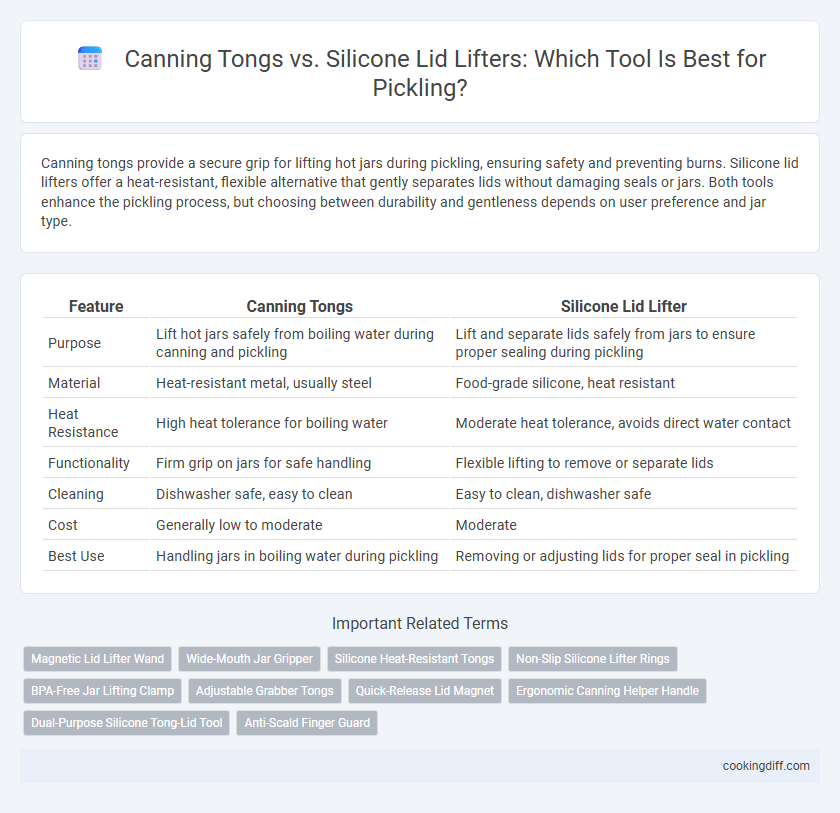Screen dimensions: 840x813
Task: Open the Quick-Release Lid Magnet tag
Action: (x=425, y=691)
